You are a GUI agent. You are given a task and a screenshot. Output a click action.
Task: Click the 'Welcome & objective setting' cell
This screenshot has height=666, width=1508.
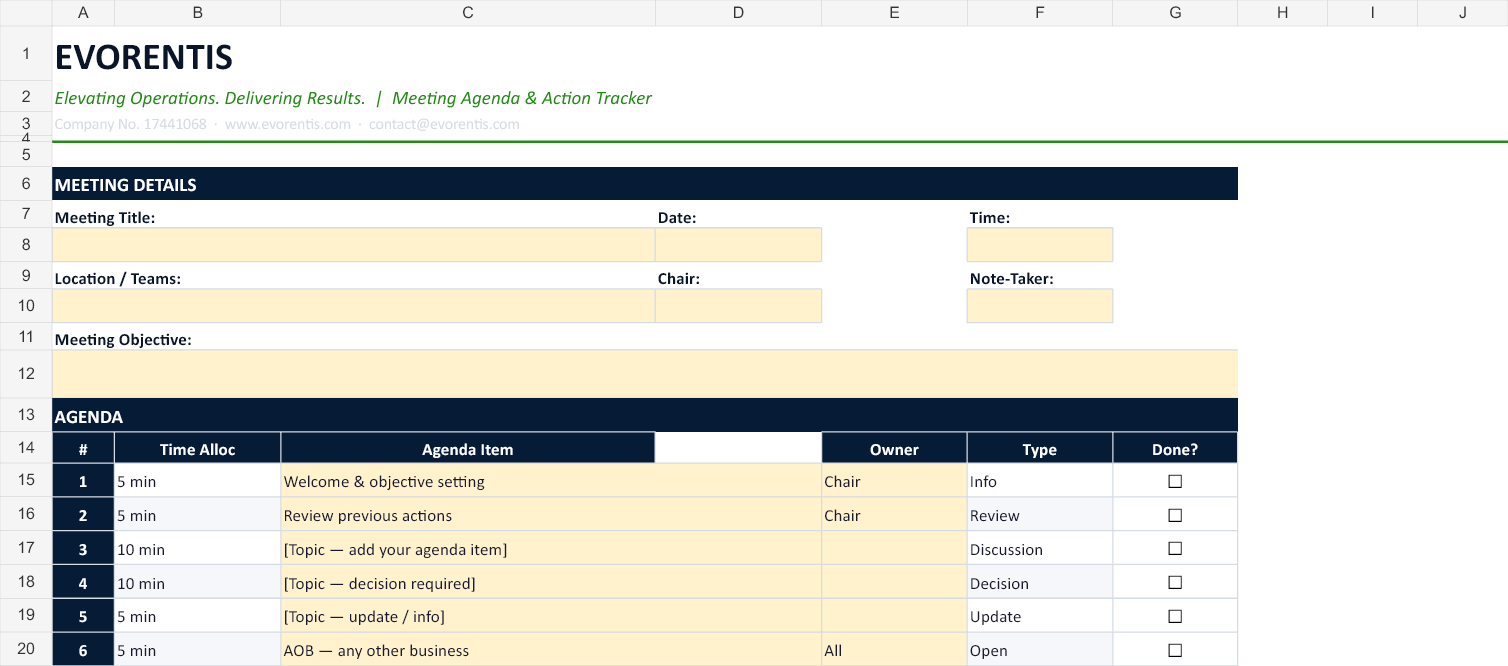[x=551, y=481]
